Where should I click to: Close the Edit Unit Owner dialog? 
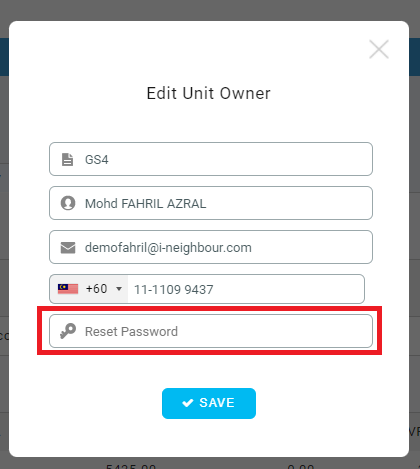pyautogui.click(x=379, y=49)
